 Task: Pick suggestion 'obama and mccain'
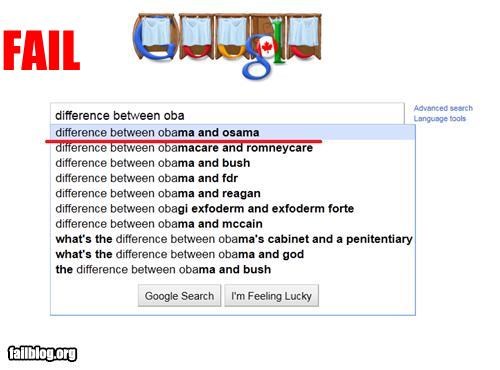coord(233,224)
